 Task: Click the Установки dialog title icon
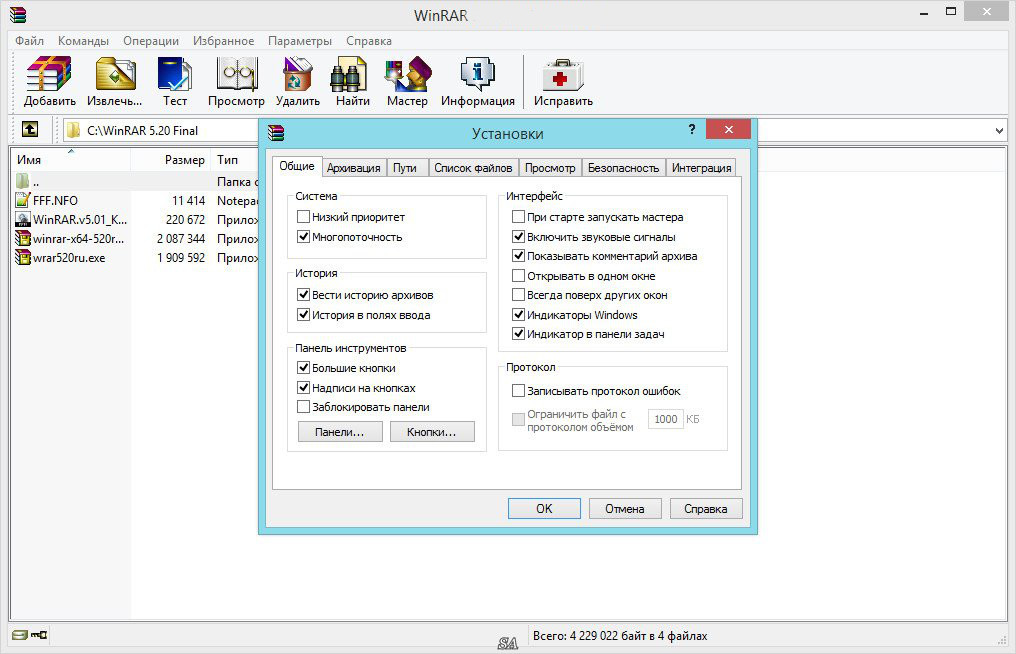pos(276,132)
